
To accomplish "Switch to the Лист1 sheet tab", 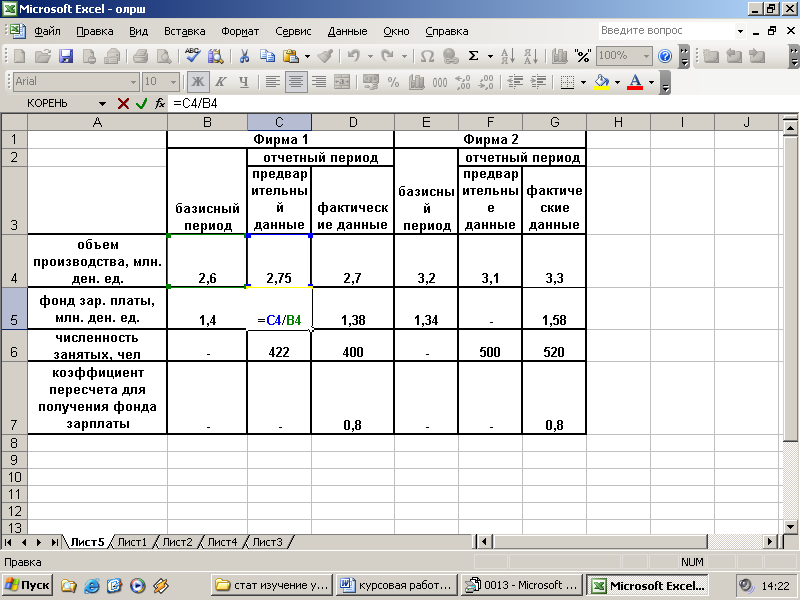I will tap(132, 542).
